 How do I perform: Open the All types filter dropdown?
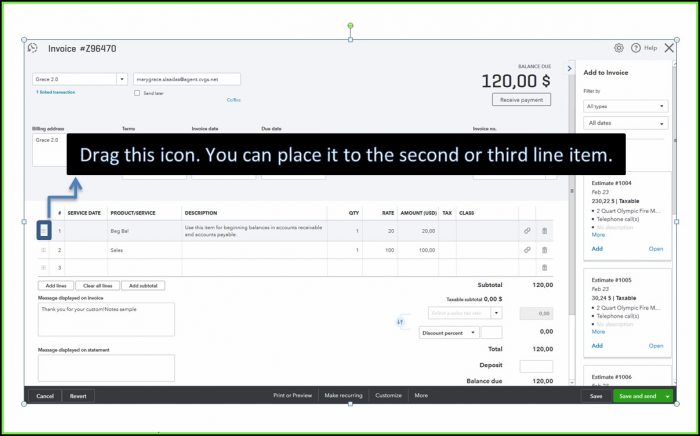[x=625, y=106]
